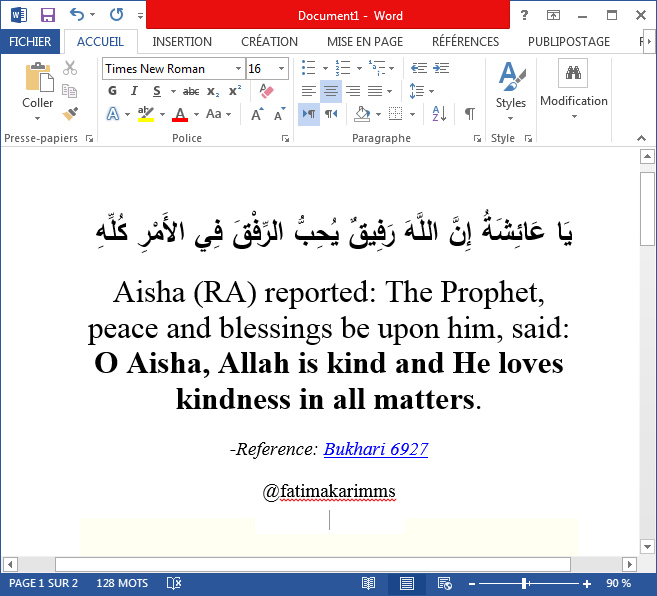This screenshot has width=657, height=596.
Task: Apply subscript formatting
Action: [213, 91]
